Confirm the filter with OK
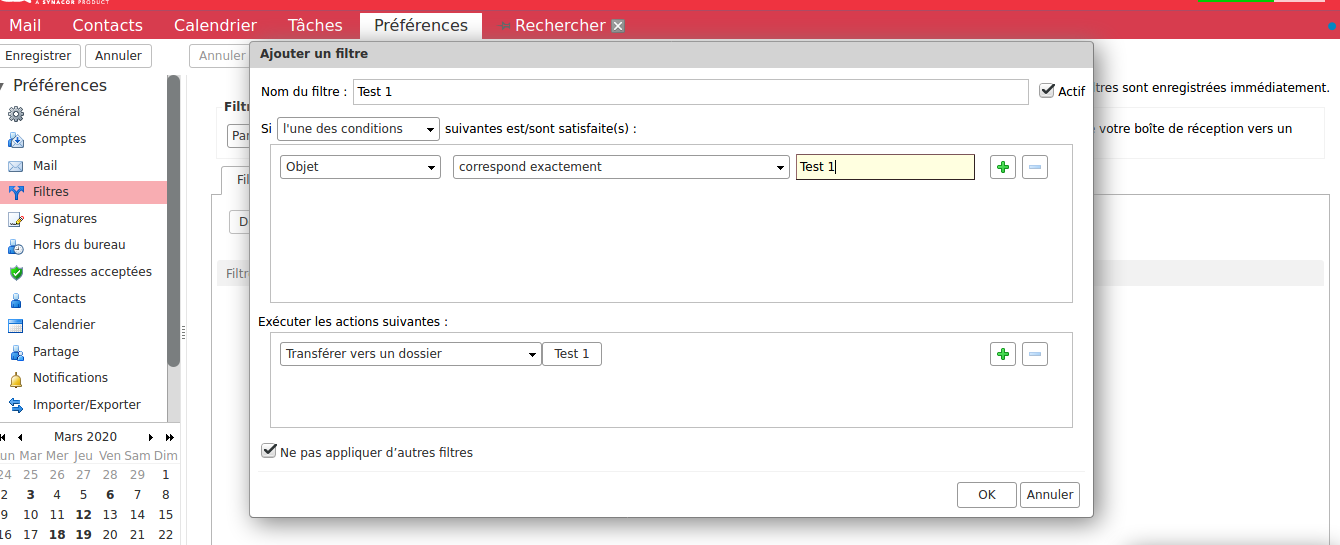Viewport: 1340px width, 545px height. [986, 494]
